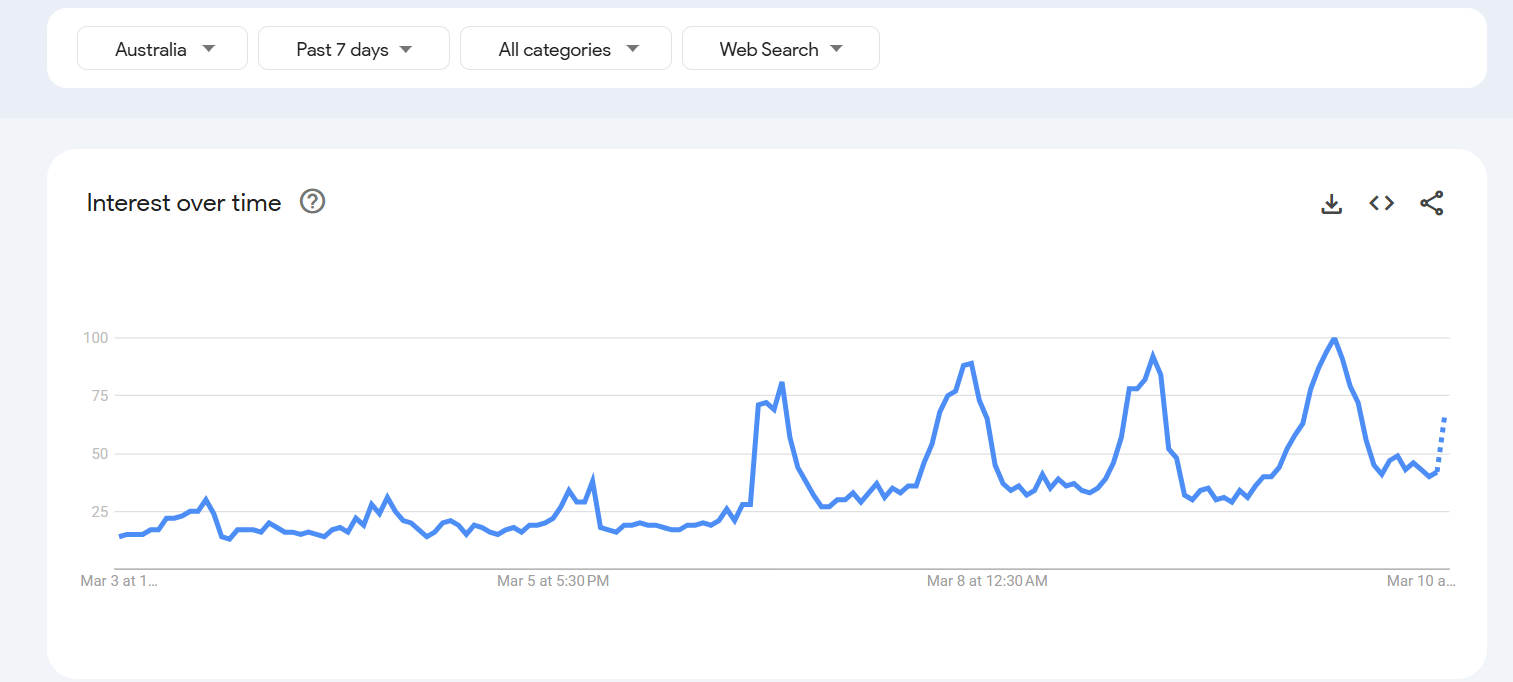Open the Australia region dropdown
Screen dimensions: 1513x682
coord(162,49)
